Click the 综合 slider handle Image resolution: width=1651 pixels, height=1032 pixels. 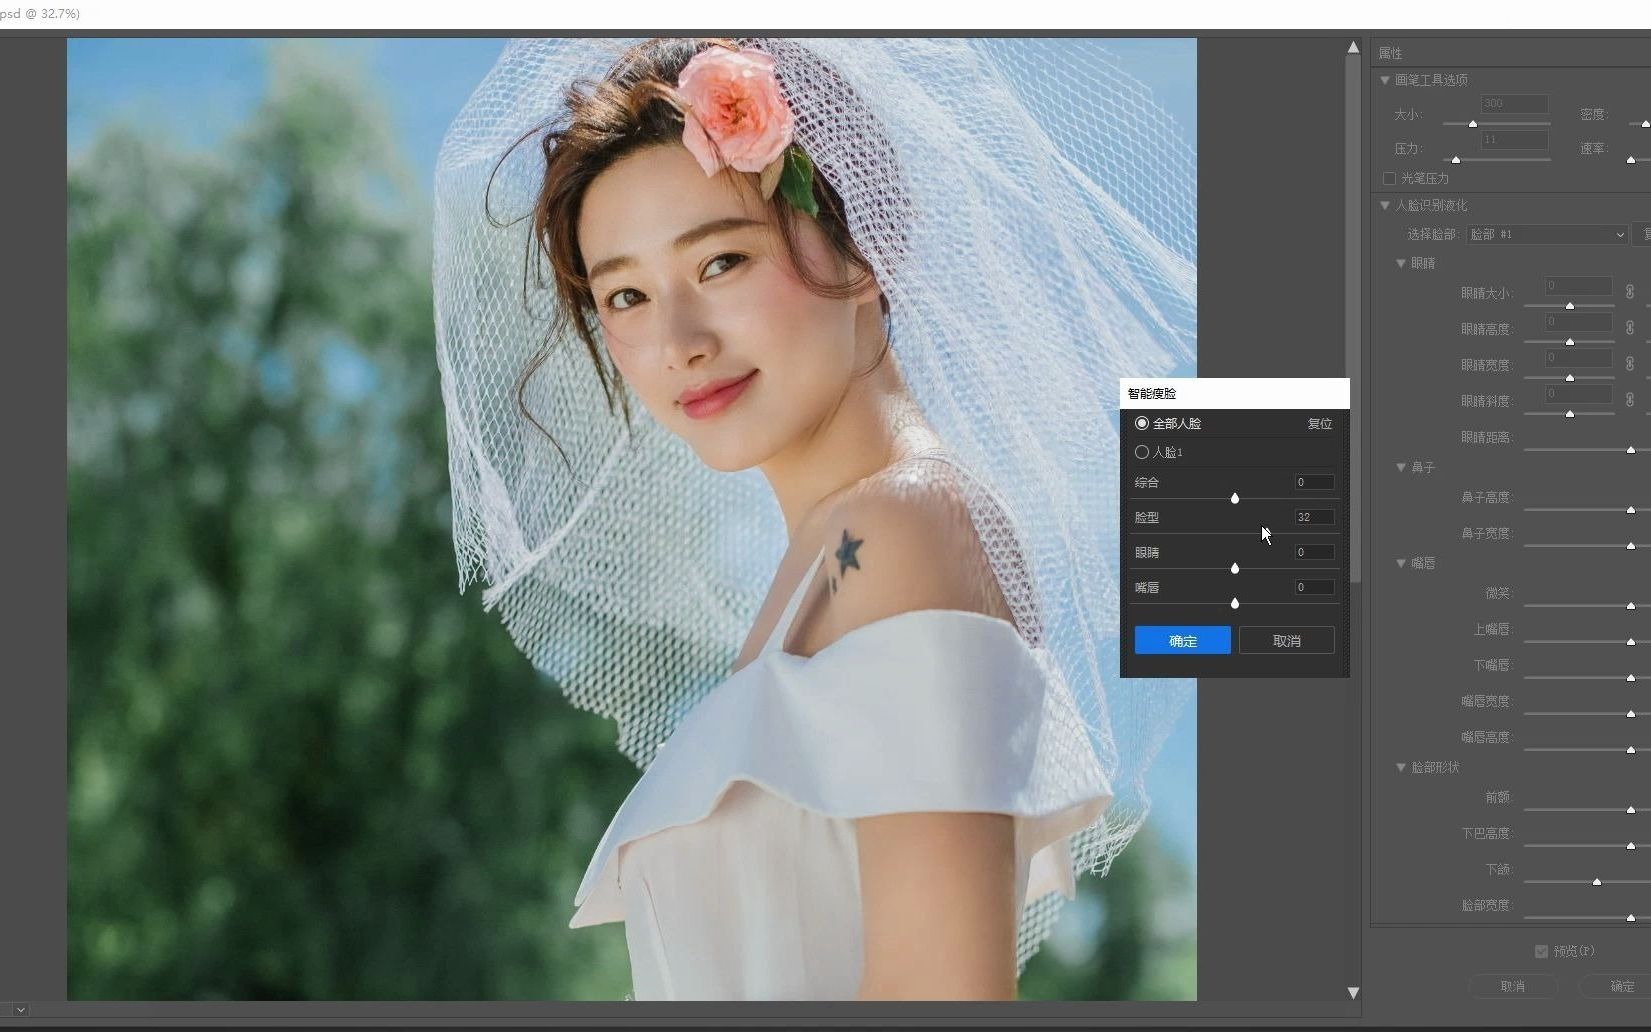1235,498
